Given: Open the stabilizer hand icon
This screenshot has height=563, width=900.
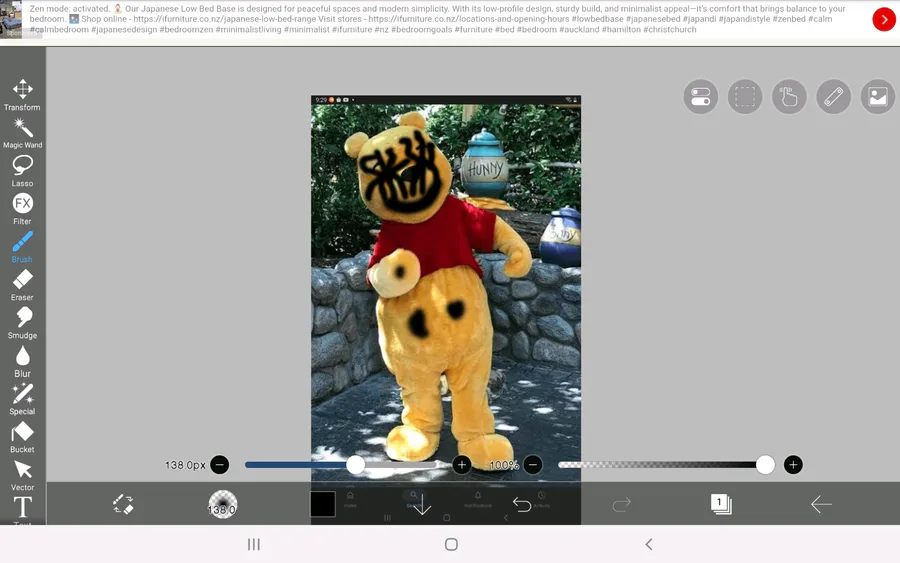Looking at the screenshot, I should [x=789, y=96].
